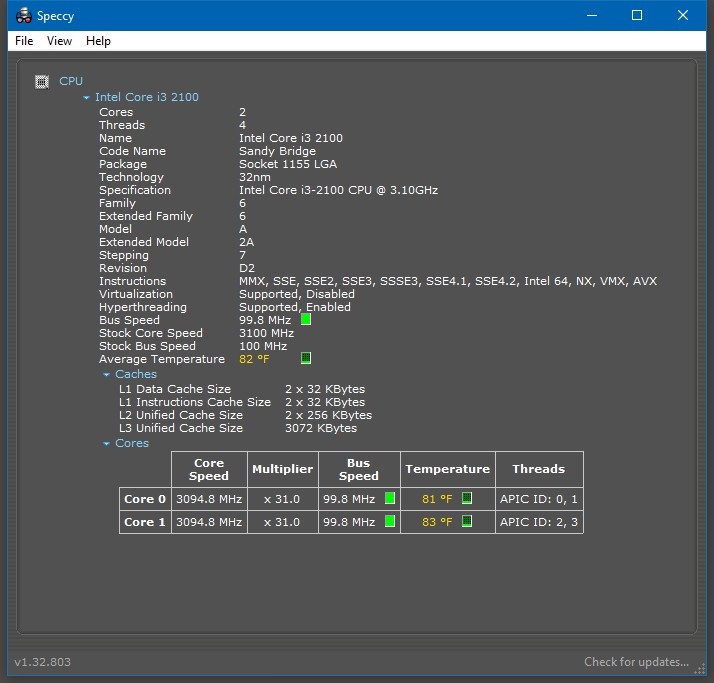714x683 pixels.
Task: Click the Core Speed column header
Action: click(209, 469)
